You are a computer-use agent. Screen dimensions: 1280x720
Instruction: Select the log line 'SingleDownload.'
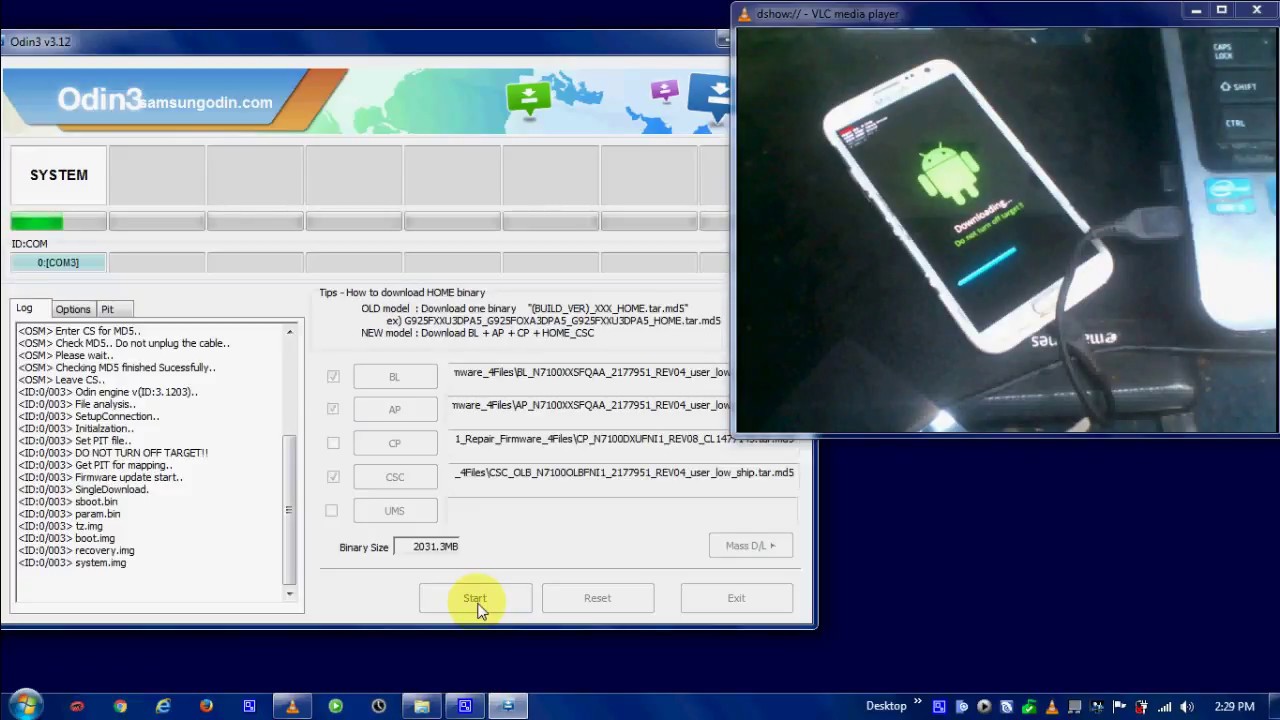pos(84,490)
